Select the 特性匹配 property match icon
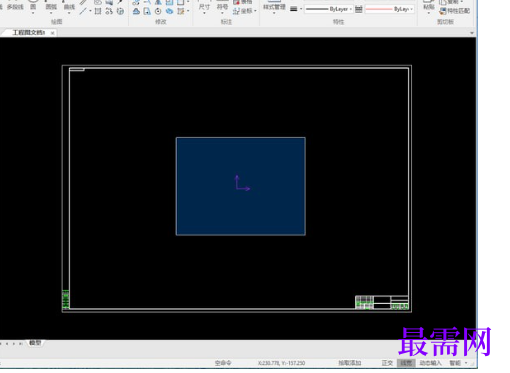510x373 pixels. pyautogui.click(x=455, y=11)
